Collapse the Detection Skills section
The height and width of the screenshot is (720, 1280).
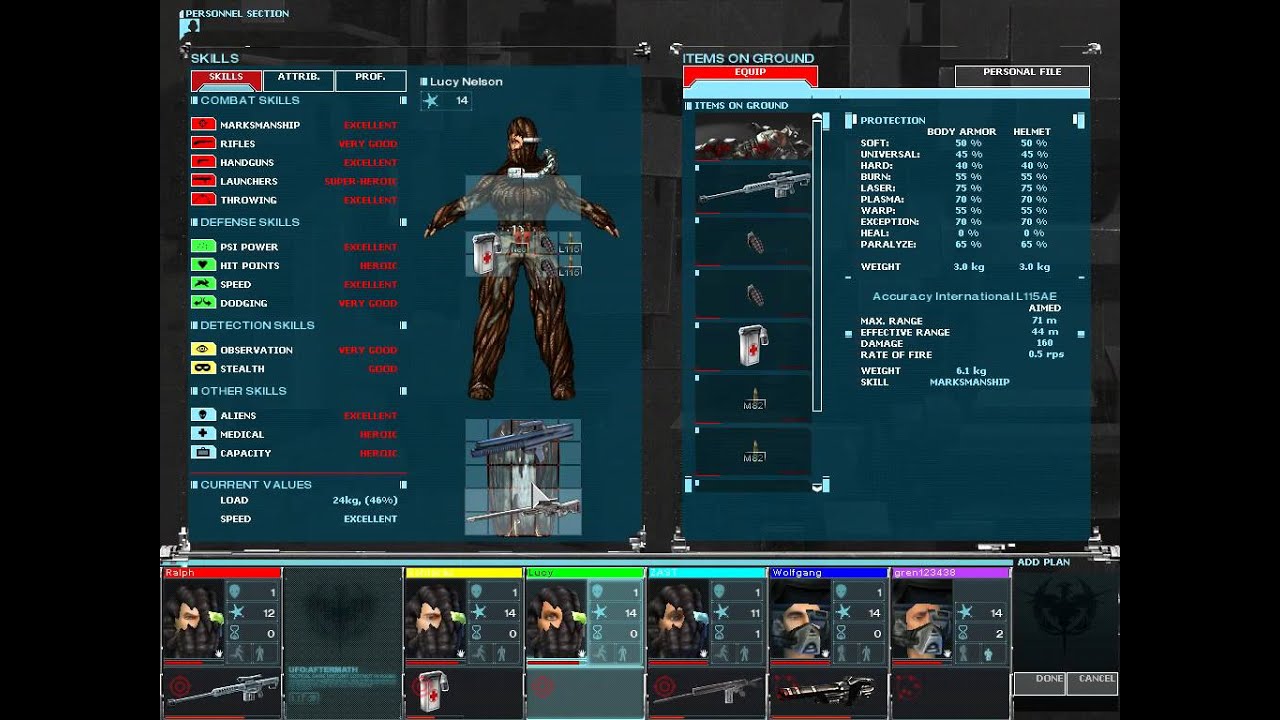(403, 325)
